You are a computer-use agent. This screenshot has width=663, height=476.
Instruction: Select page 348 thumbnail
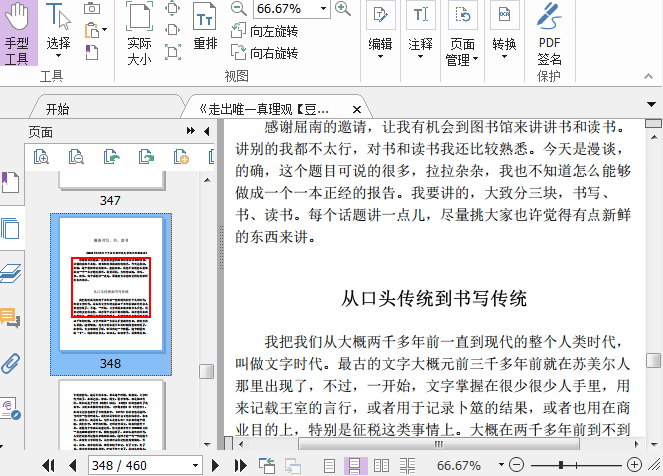click(x=111, y=294)
